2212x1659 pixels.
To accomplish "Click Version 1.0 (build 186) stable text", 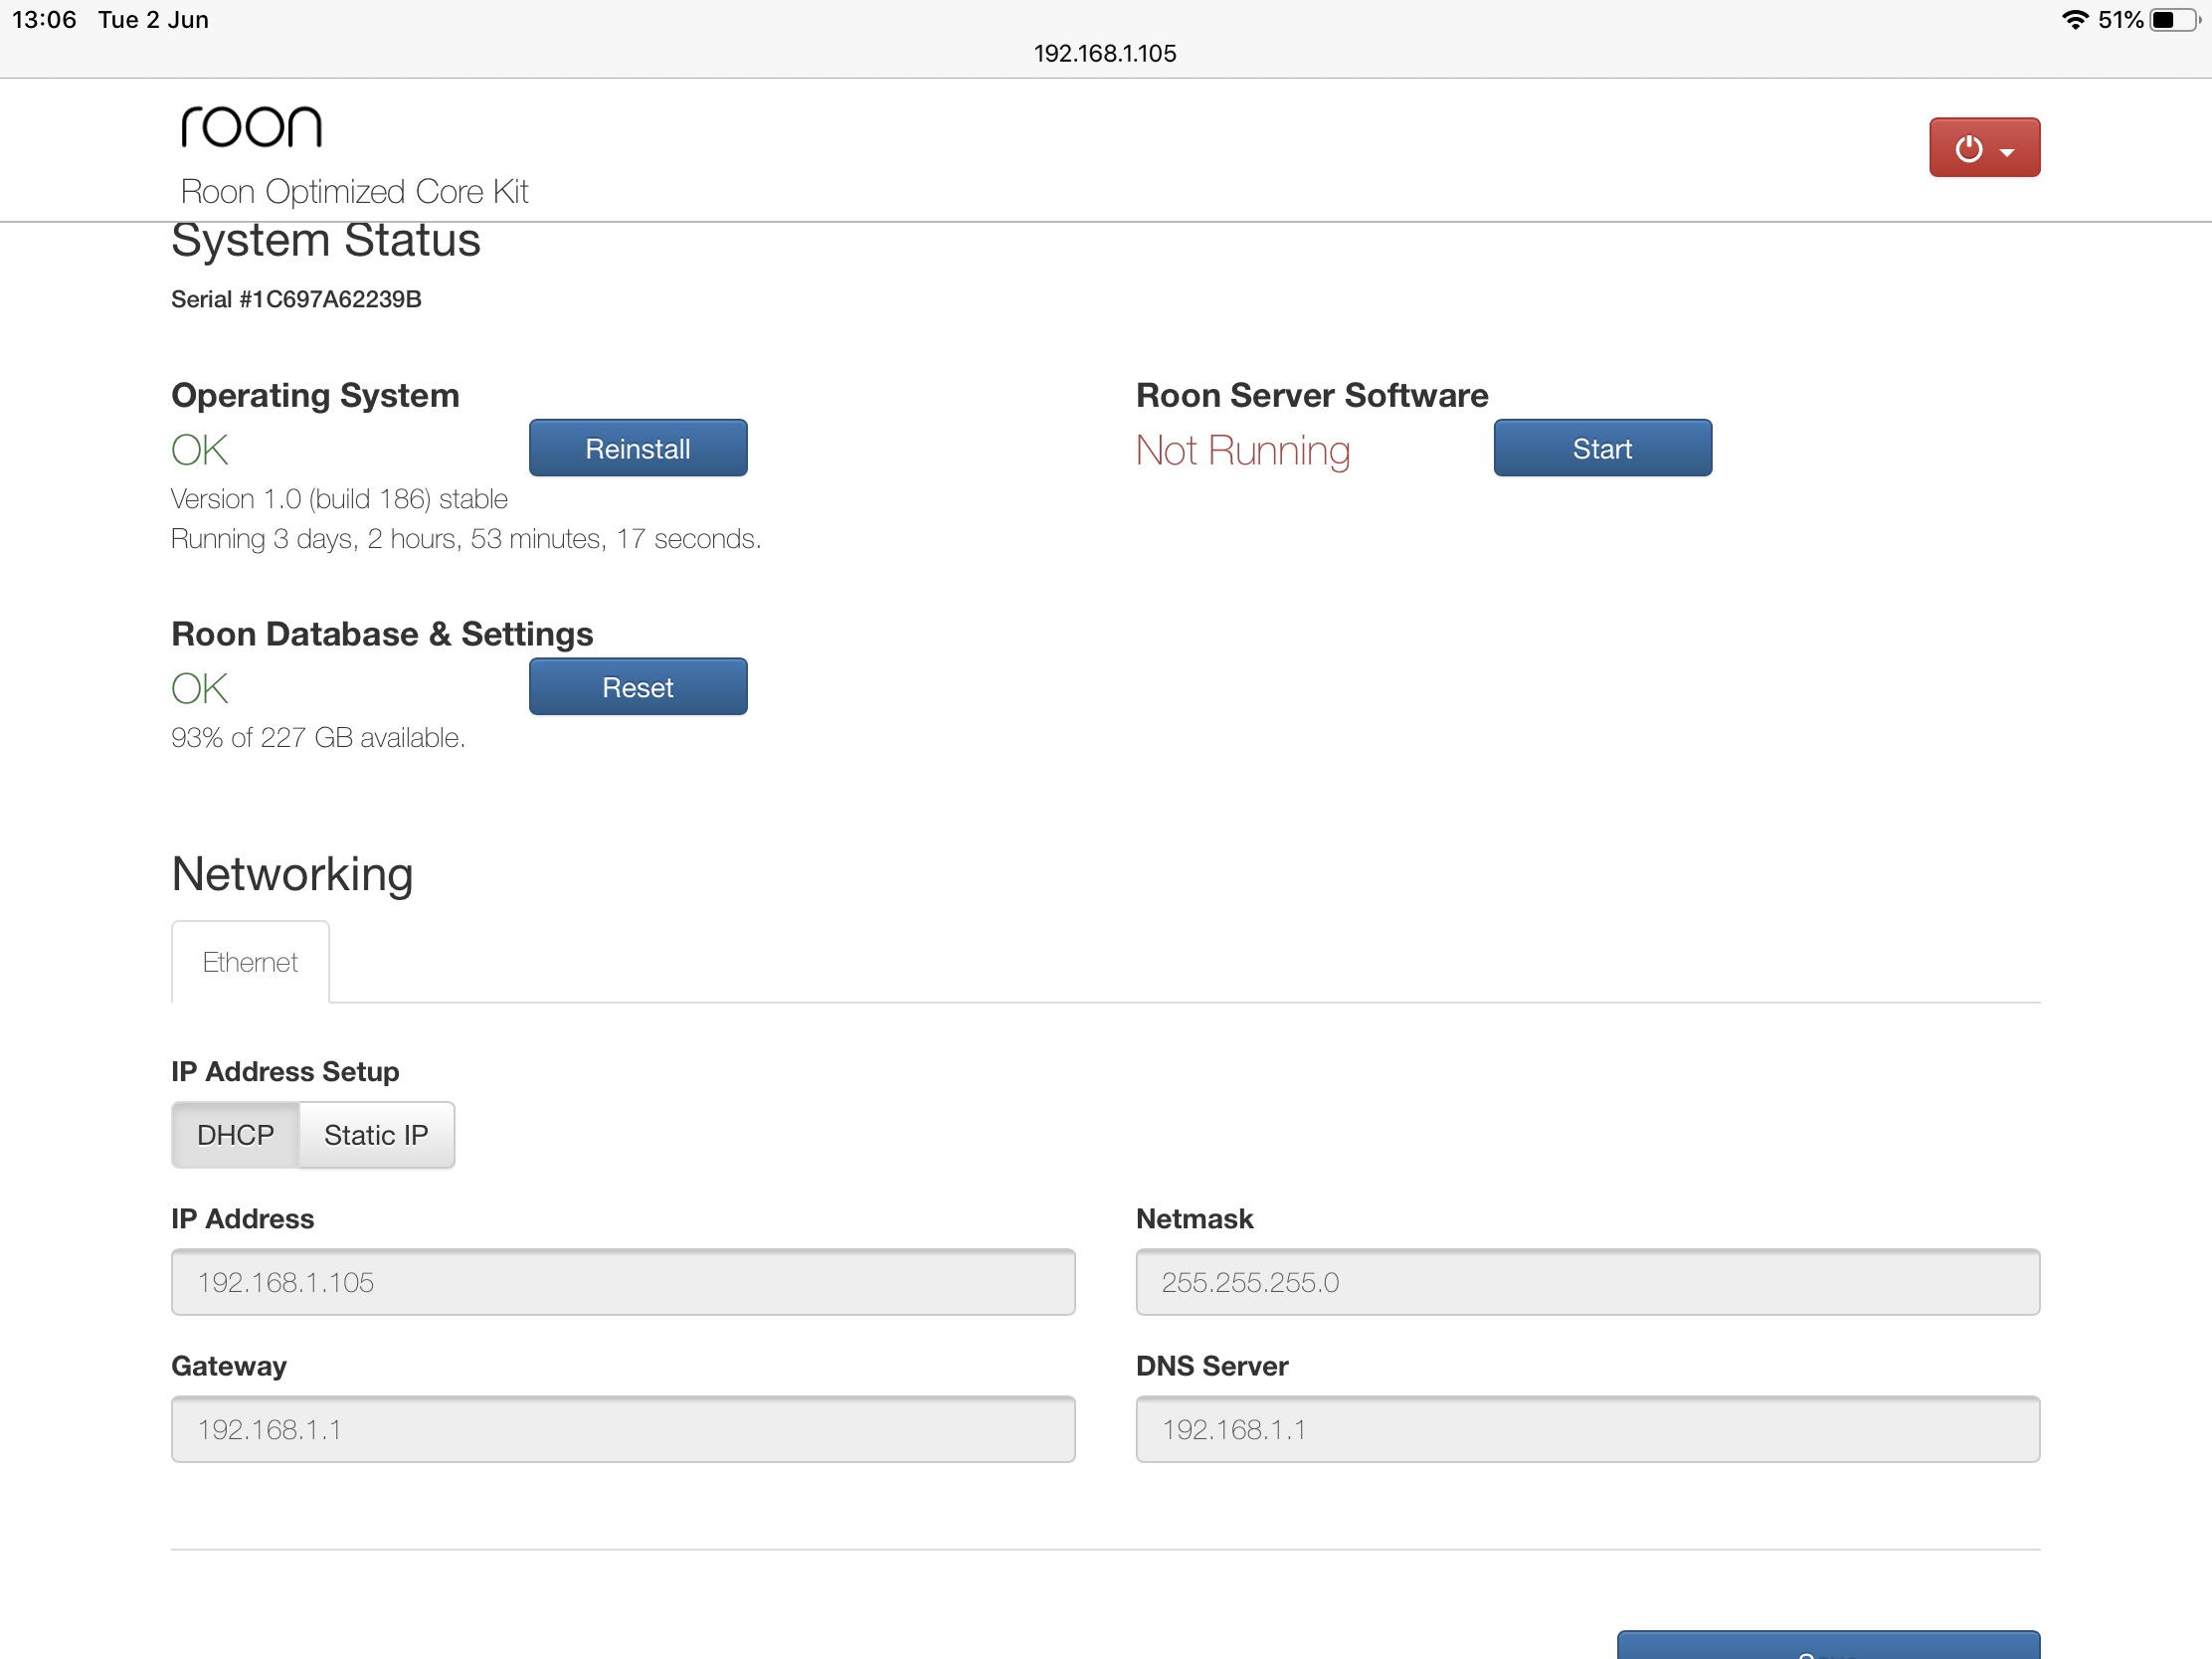I will coord(339,498).
